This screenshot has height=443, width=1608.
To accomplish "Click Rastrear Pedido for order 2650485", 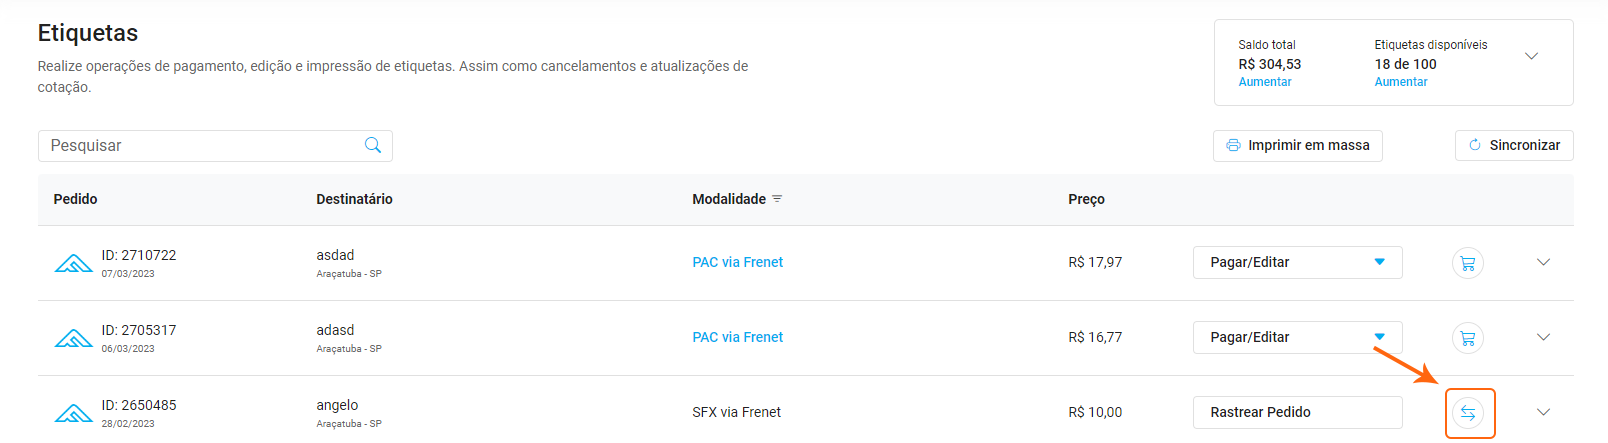I will (1297, 412).
